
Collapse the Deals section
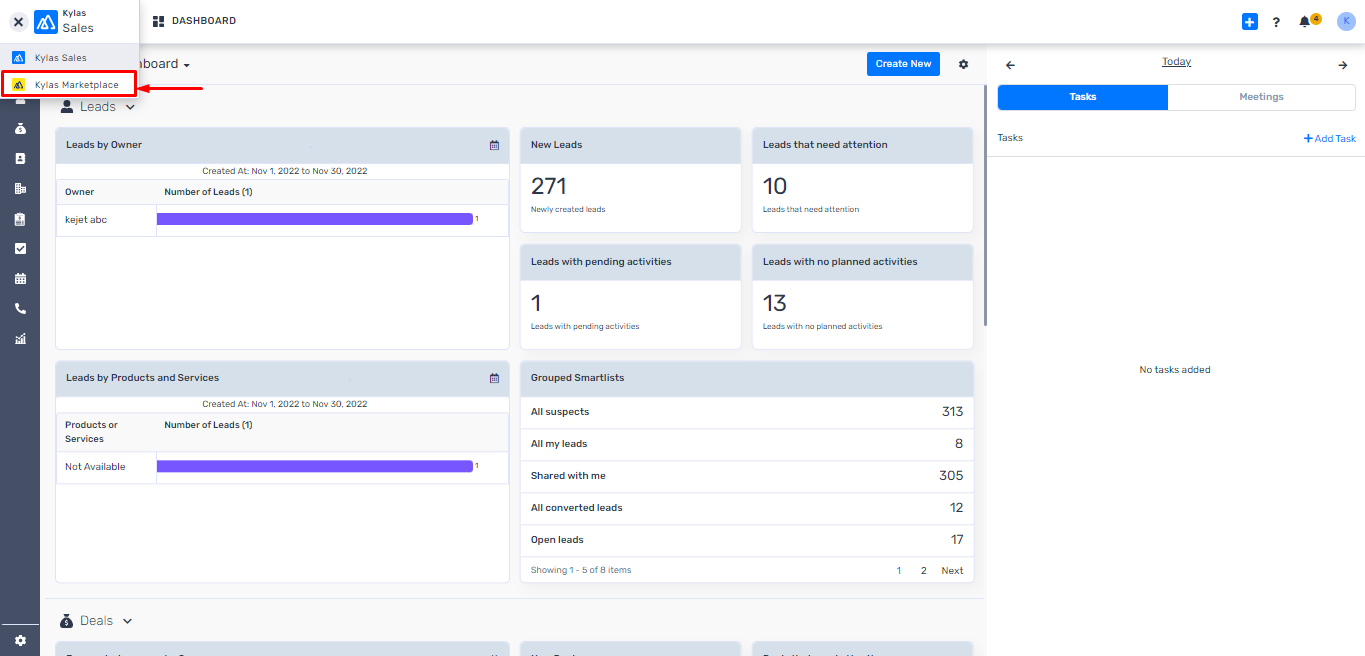click(127, 621)
